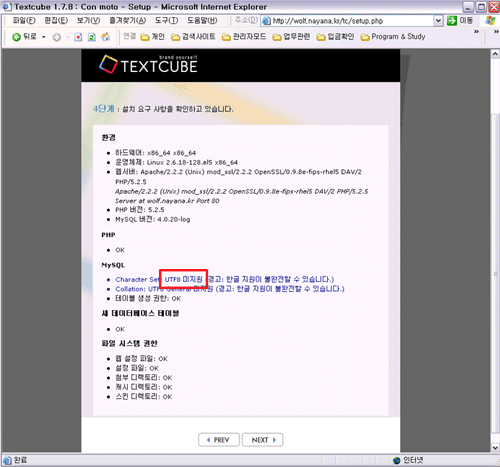Expand the address bar dropdown arrow
500x467 pixels.
point(438,21)
